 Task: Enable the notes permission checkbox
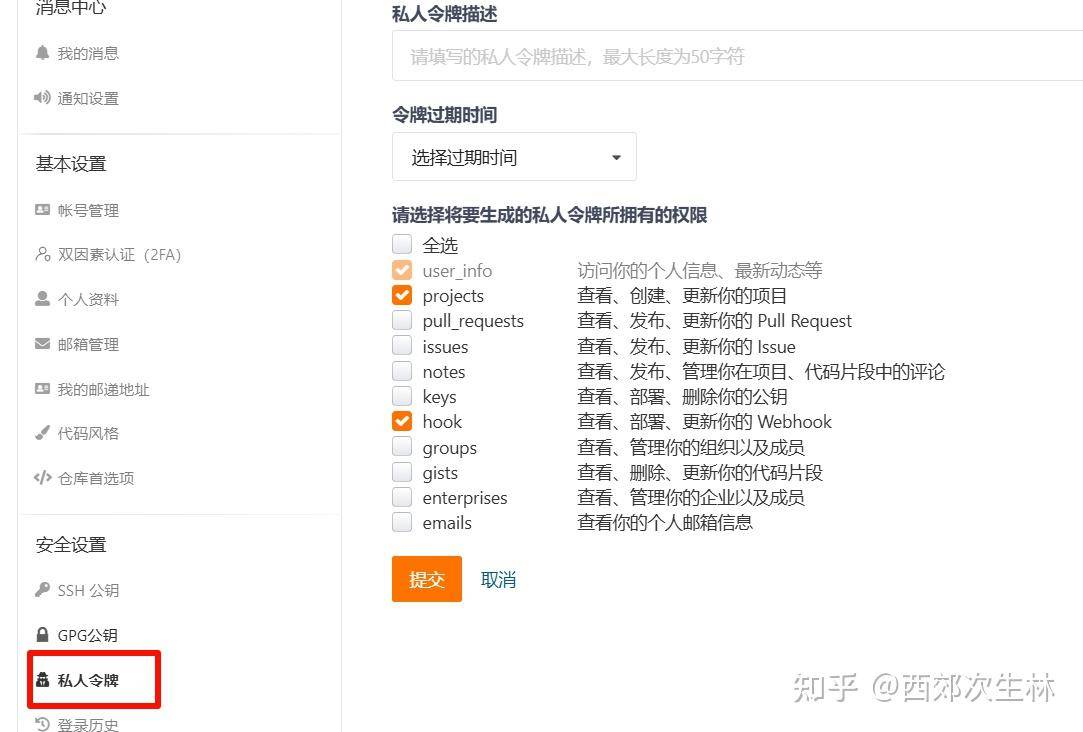pos(402,371)
